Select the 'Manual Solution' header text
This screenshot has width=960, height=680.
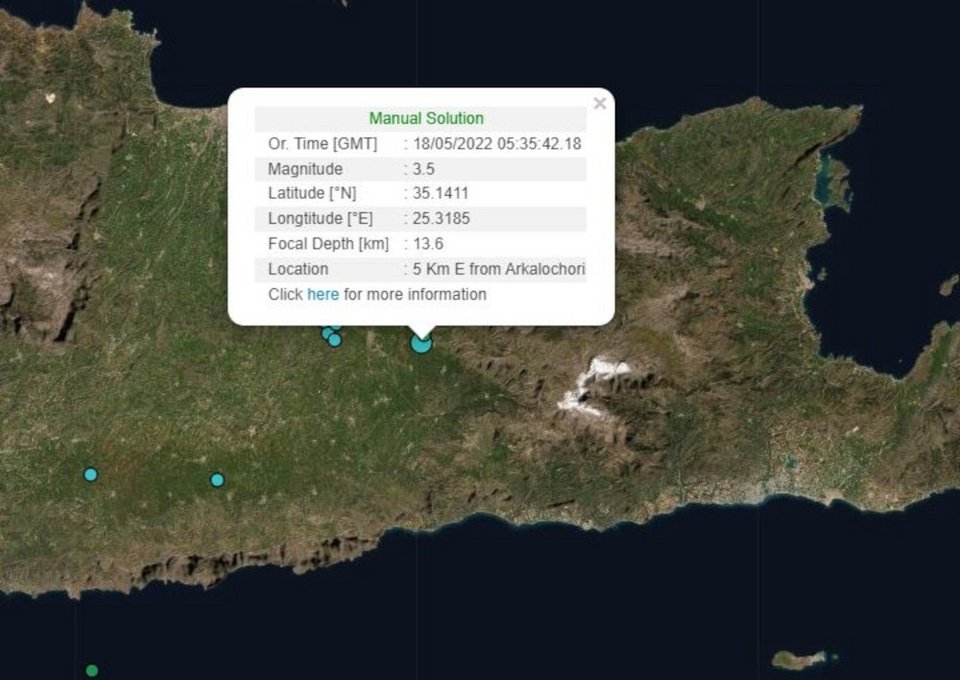426,118
